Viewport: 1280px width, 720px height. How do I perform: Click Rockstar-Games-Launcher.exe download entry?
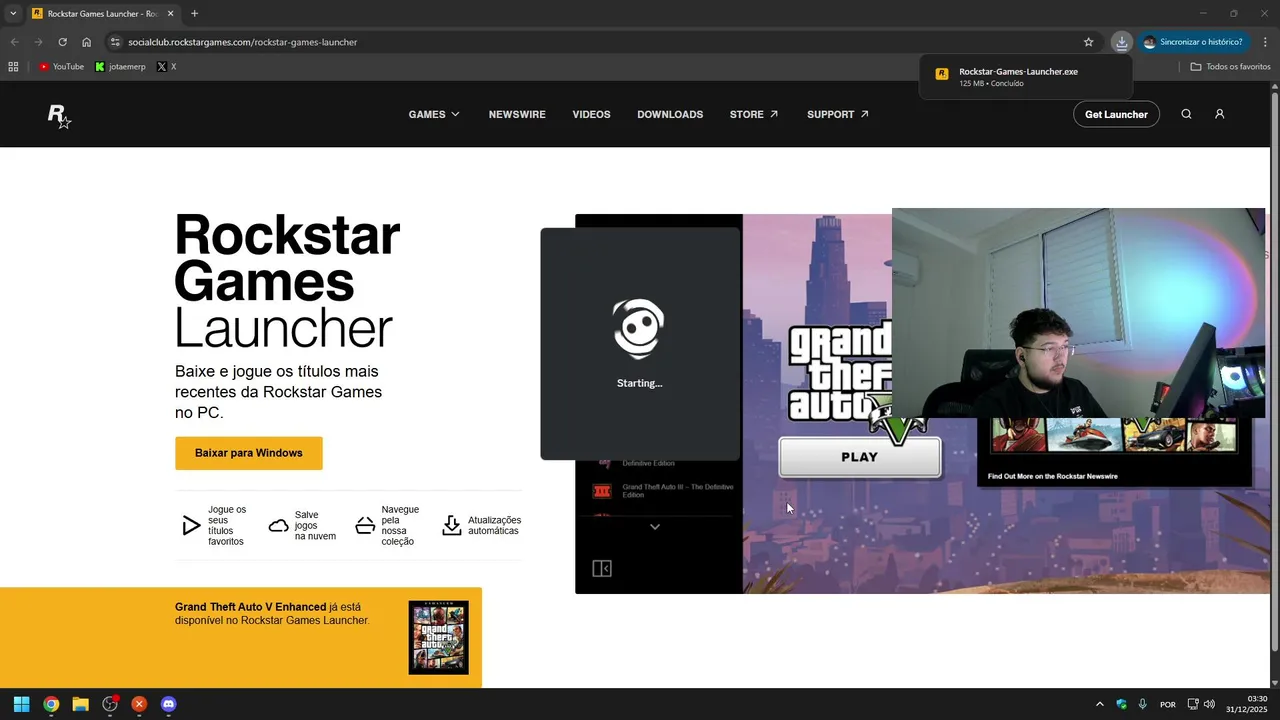point(1026,77)
